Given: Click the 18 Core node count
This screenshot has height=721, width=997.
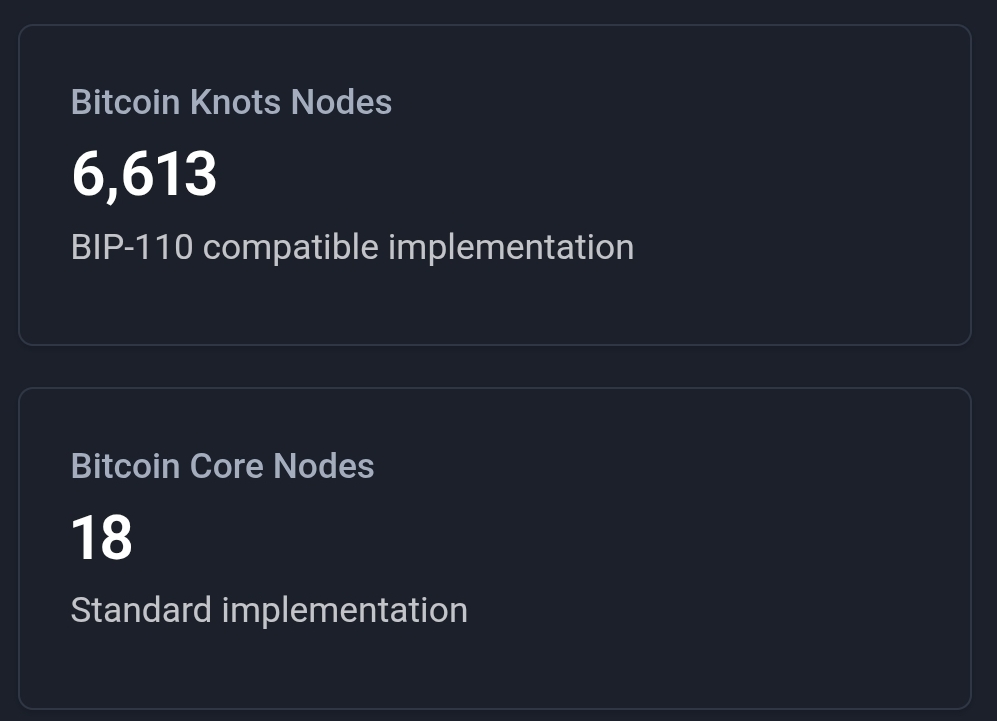Looking at the screenshot, I should coord(101,538).
